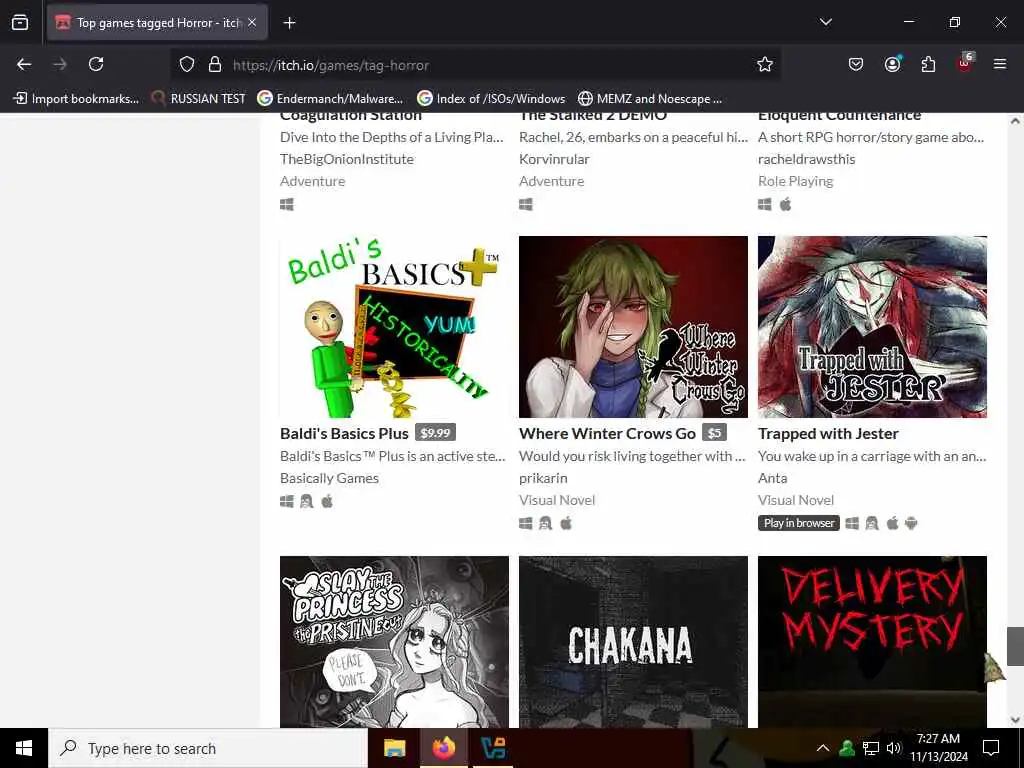Click the page scrollbar thumb
The height and width of the screenshot is (768, 1024).
point(1015,646)
